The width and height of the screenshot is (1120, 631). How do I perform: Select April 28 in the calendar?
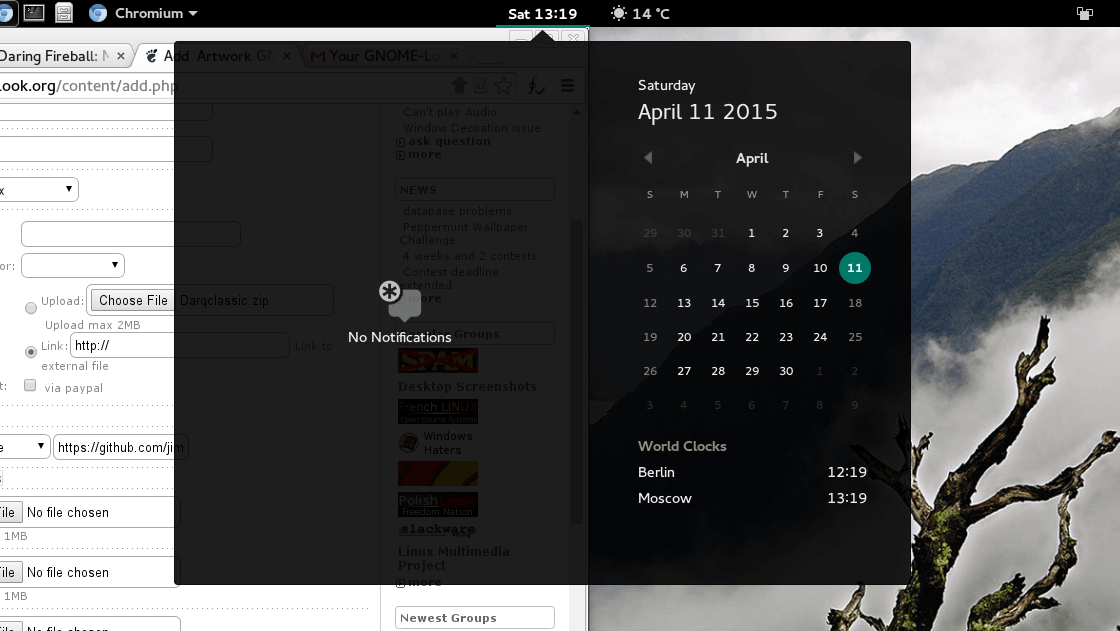tap(718, 371)
